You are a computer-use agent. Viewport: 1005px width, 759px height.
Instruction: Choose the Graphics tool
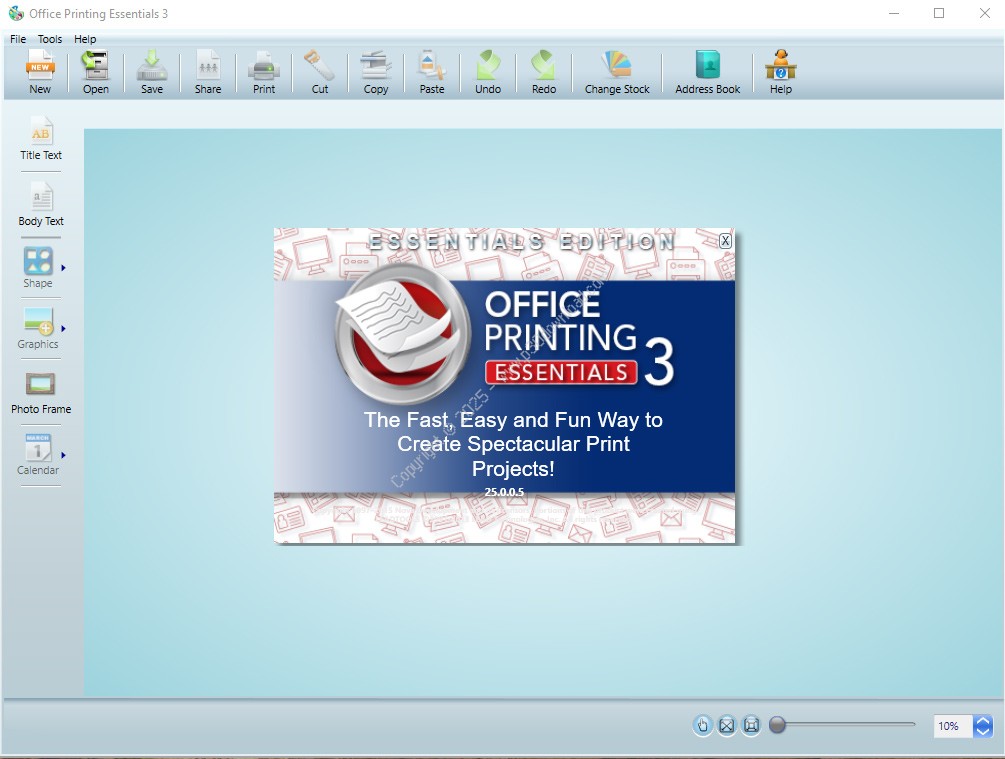[x=38, y=328]
